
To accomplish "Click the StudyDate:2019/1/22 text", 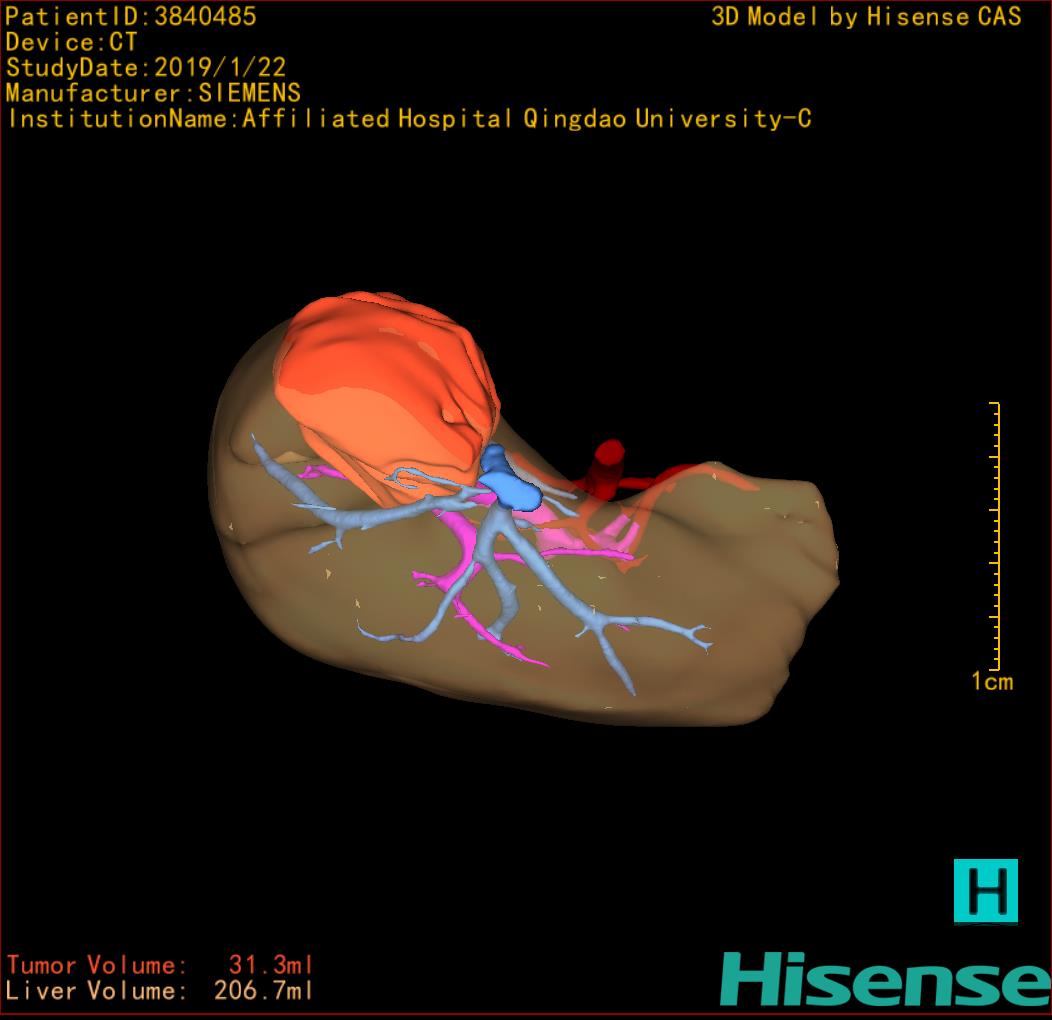I will 146,68.
